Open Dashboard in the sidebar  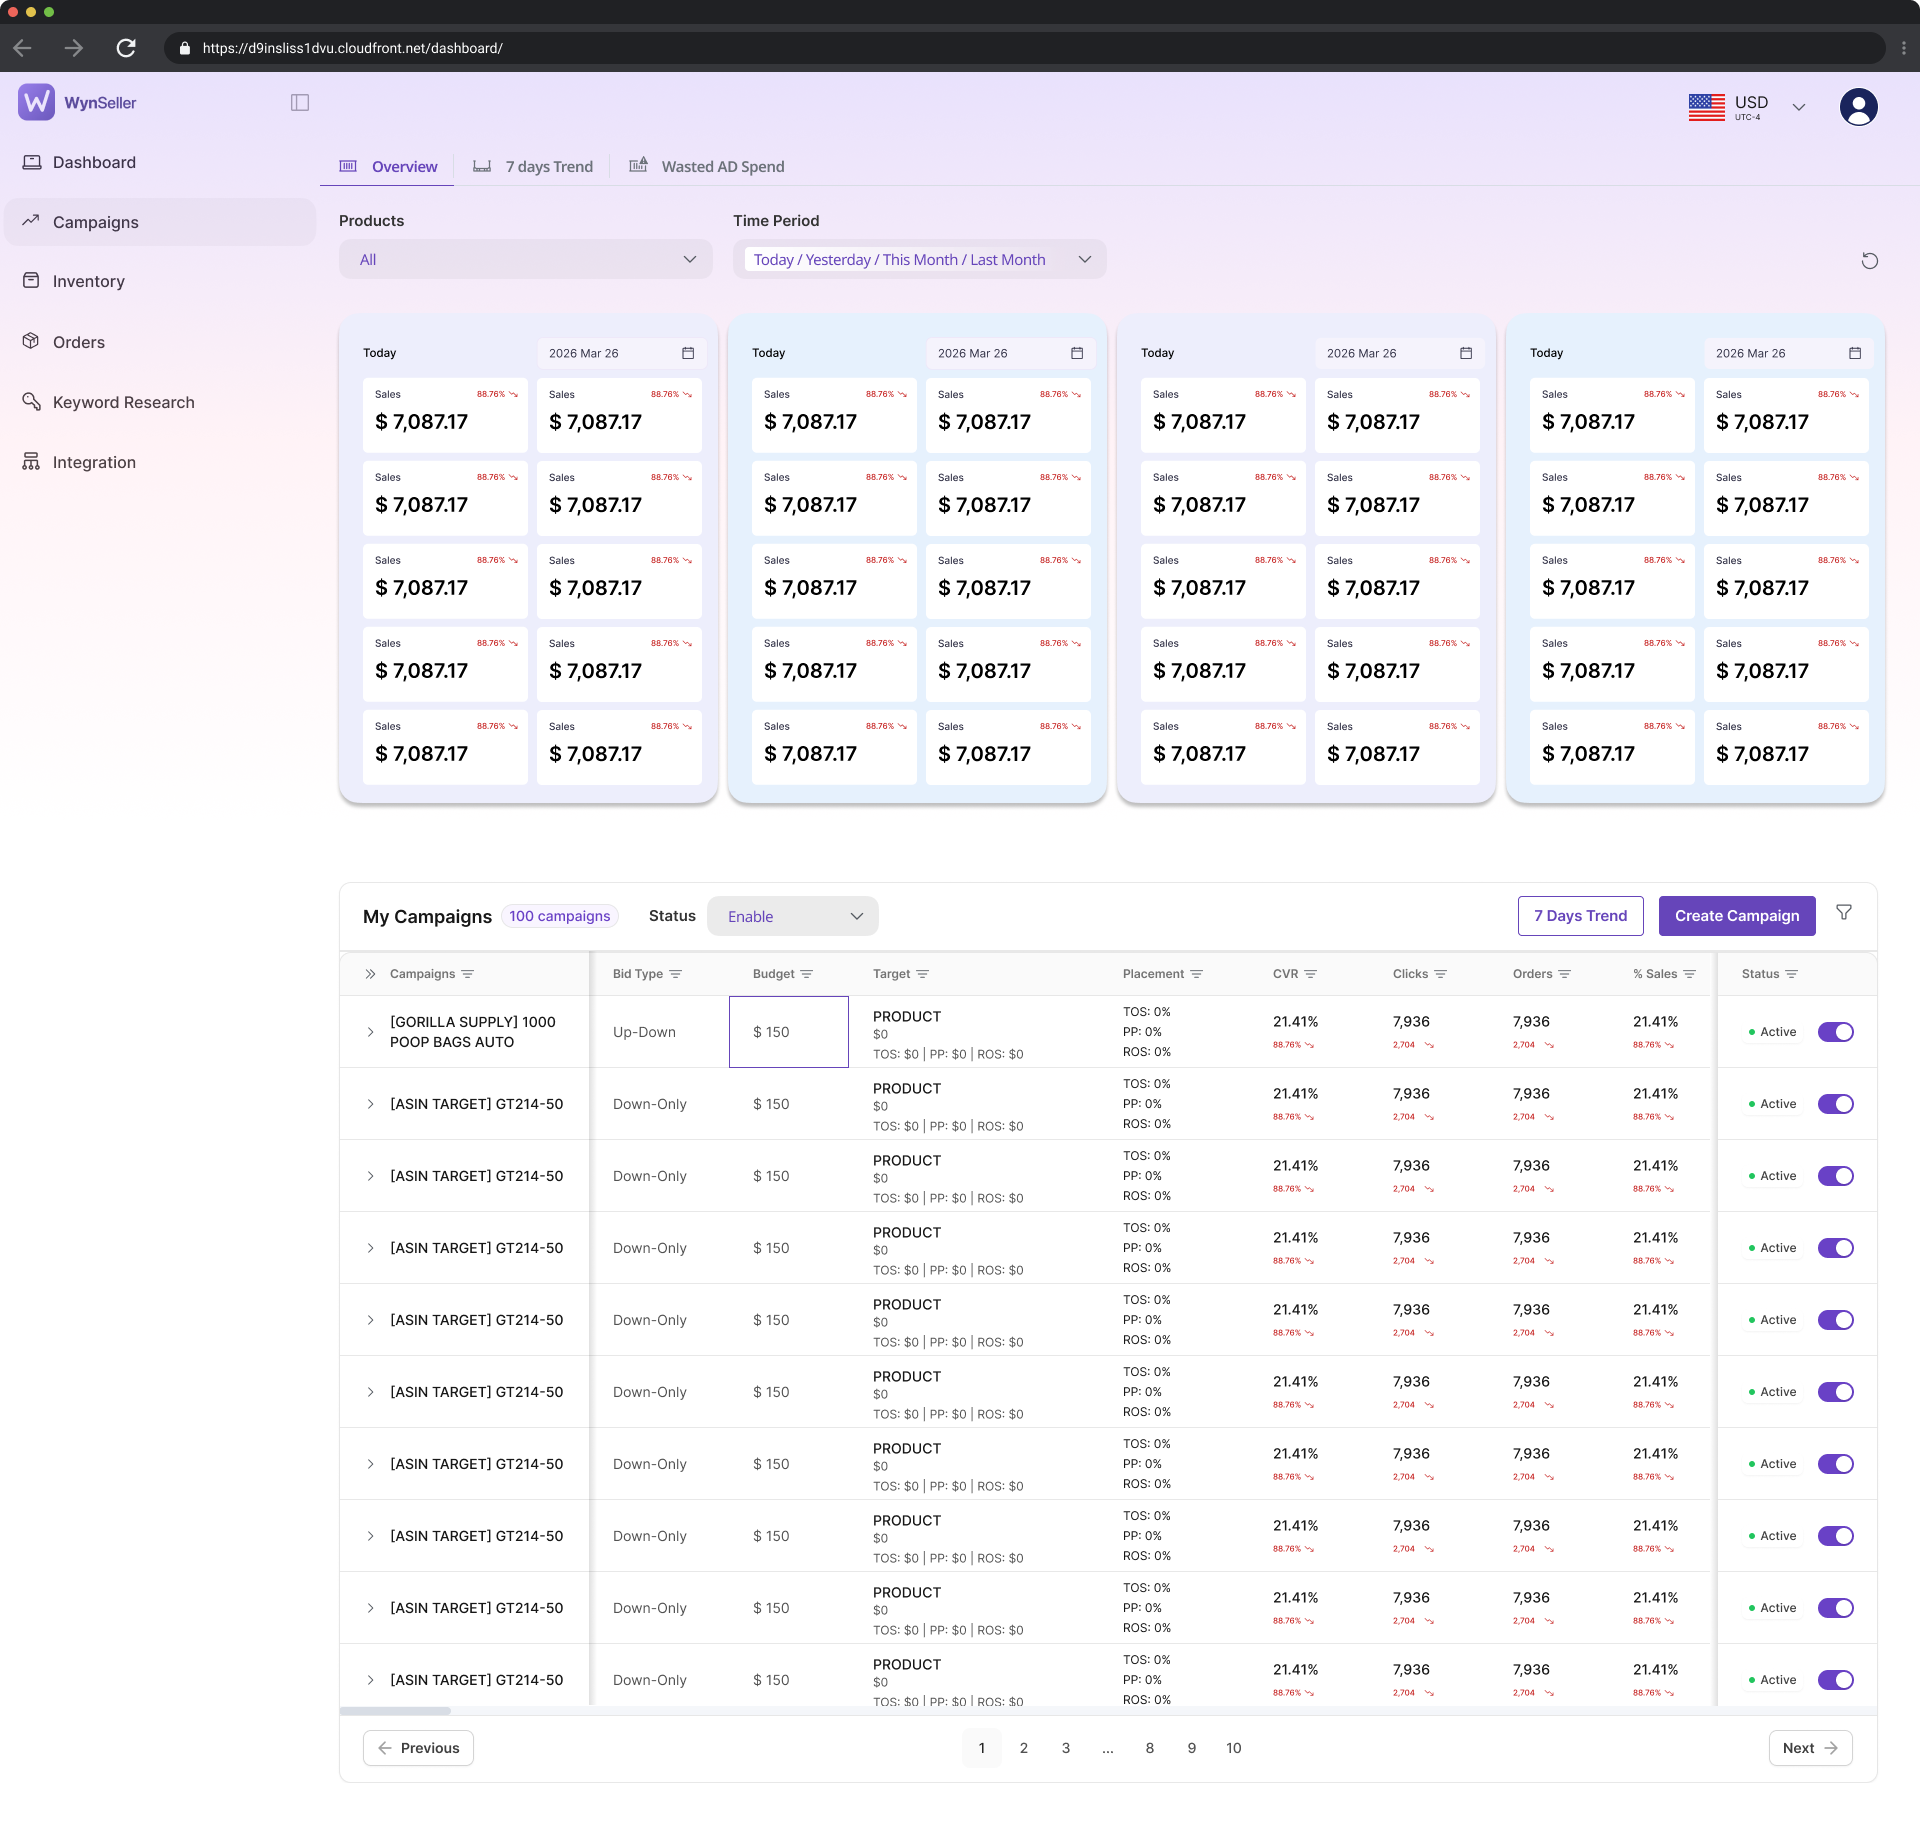coord(160,162)
